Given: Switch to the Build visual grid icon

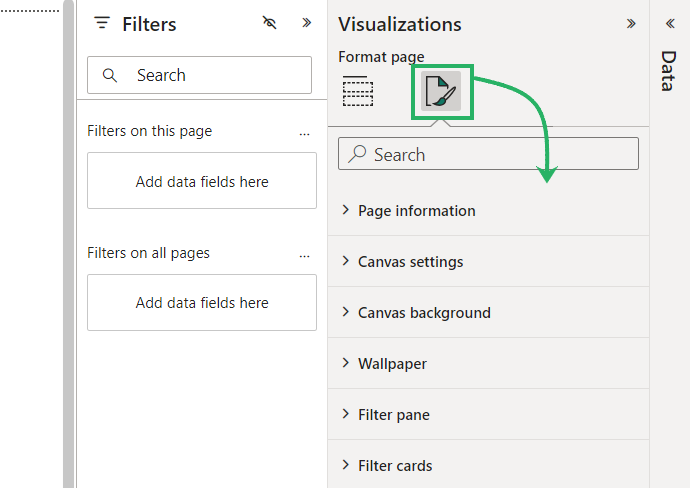Looking at the screenshot, I should click(358, 92).
